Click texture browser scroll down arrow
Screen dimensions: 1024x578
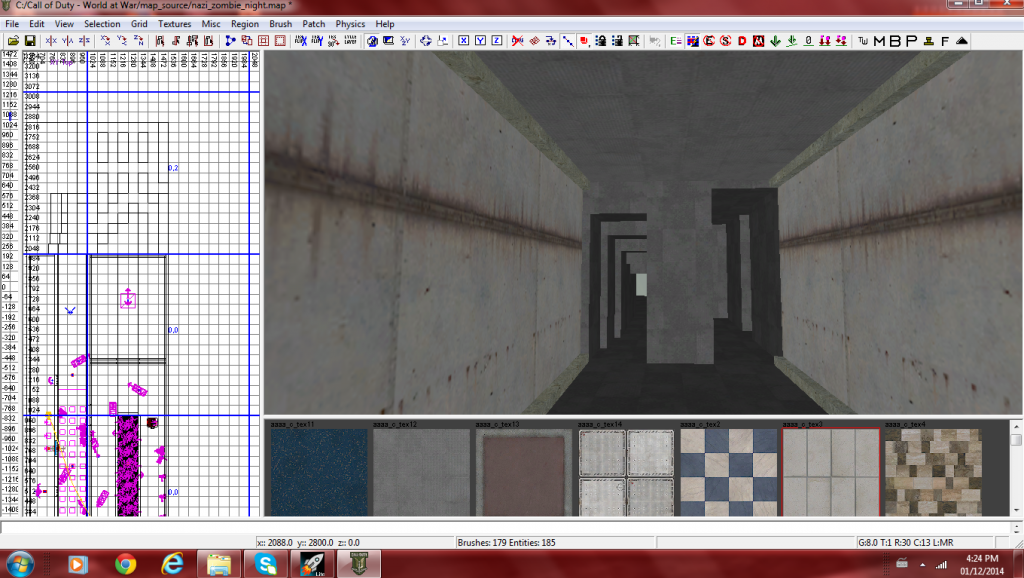(x=1016, y=510)
